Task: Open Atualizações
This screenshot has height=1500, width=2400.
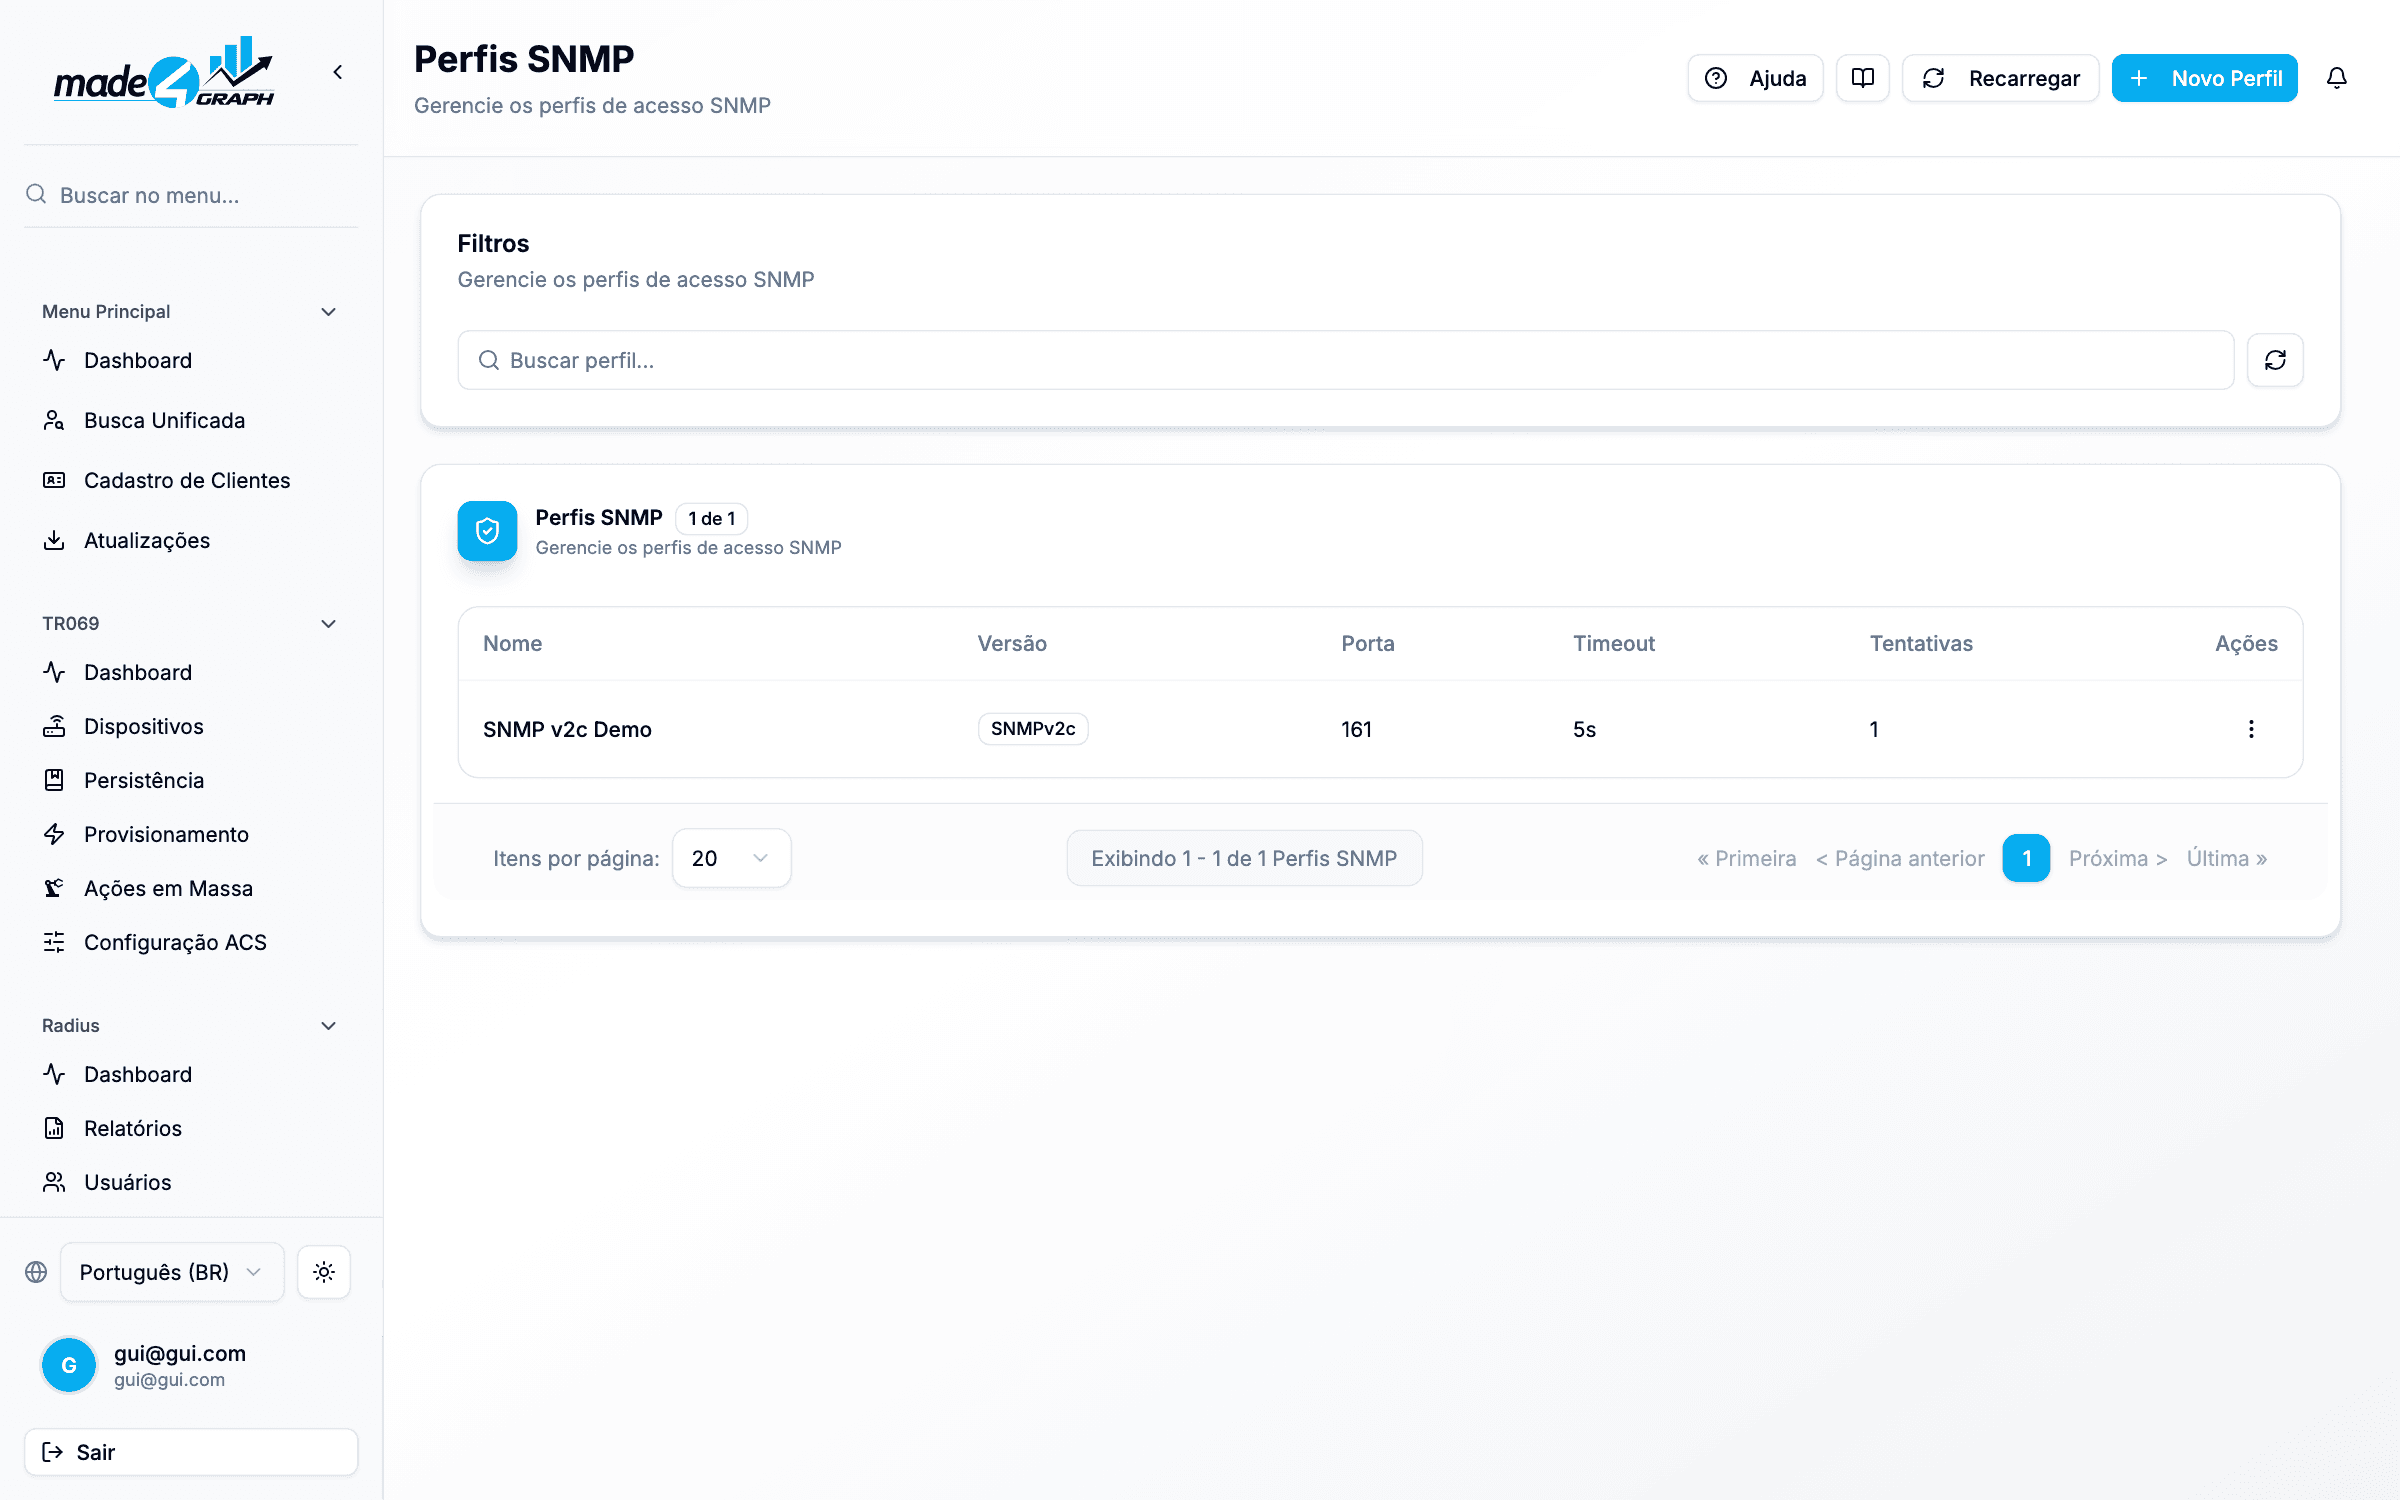Action: pos(190,540)
